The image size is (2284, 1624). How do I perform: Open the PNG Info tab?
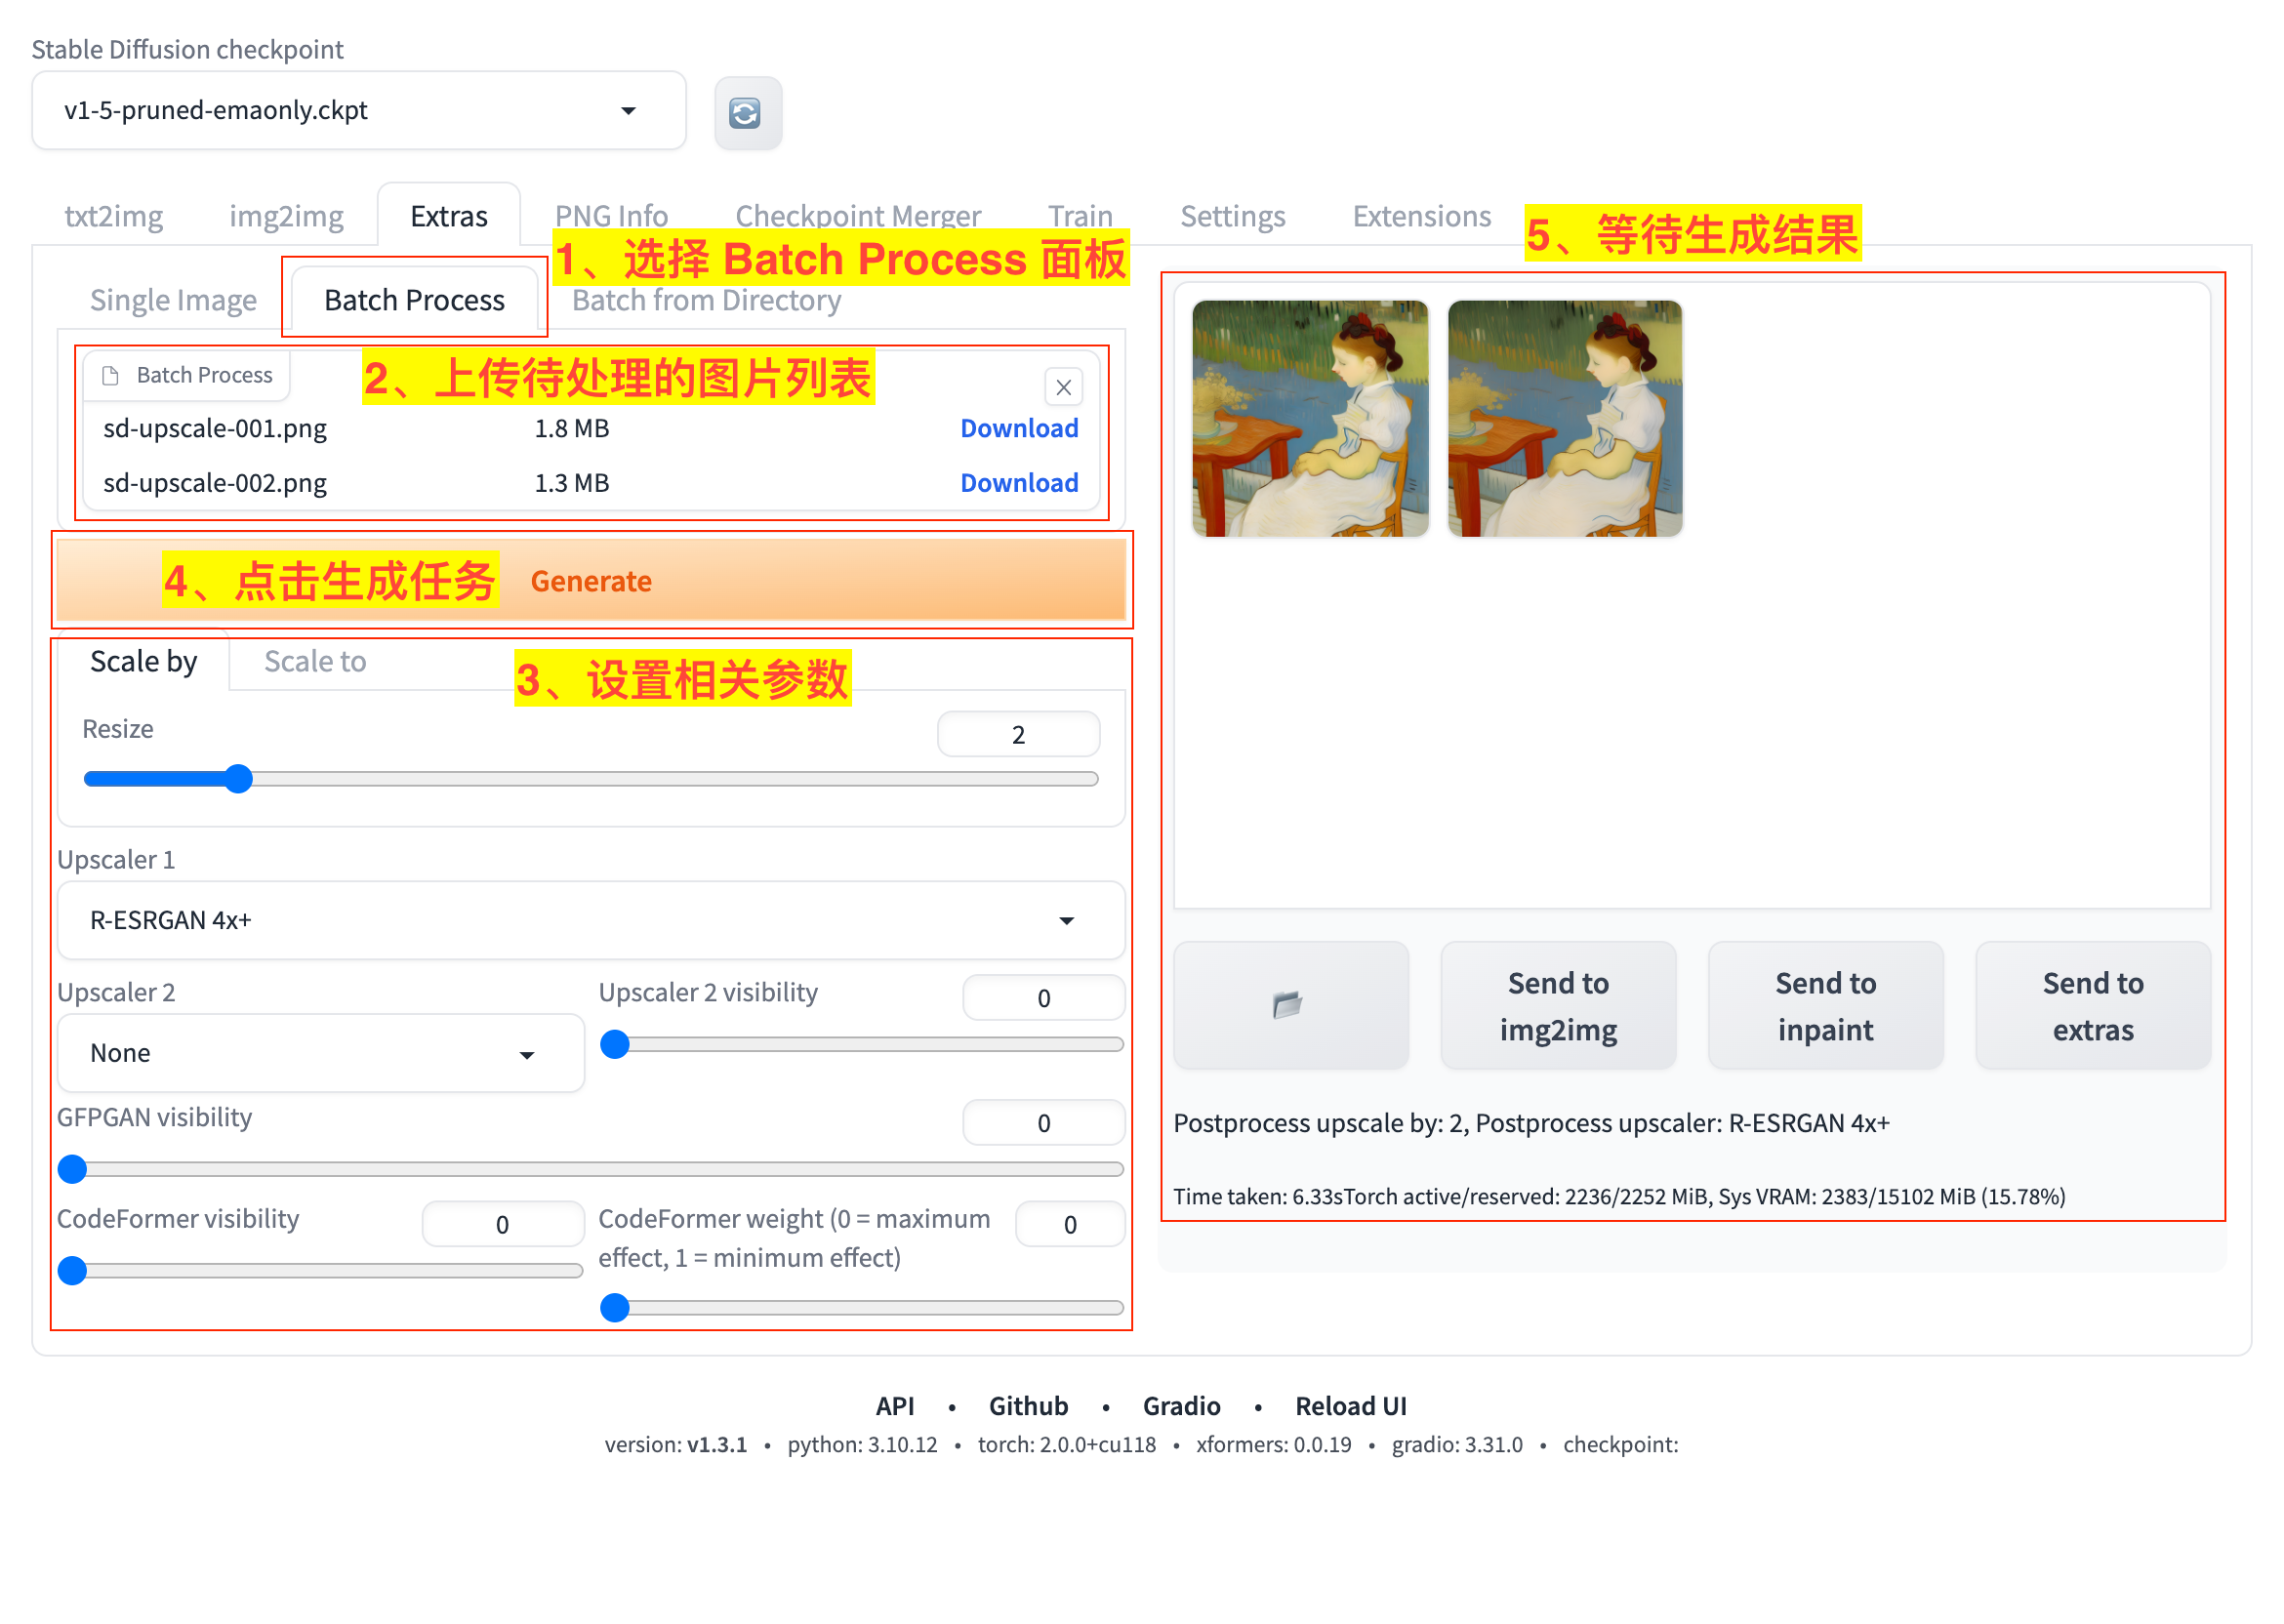point(611,215)
